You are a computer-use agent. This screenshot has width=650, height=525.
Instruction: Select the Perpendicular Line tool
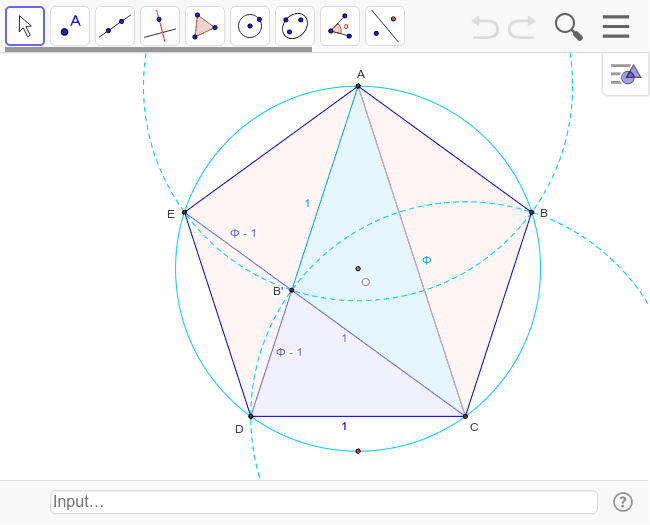[160, 26]
